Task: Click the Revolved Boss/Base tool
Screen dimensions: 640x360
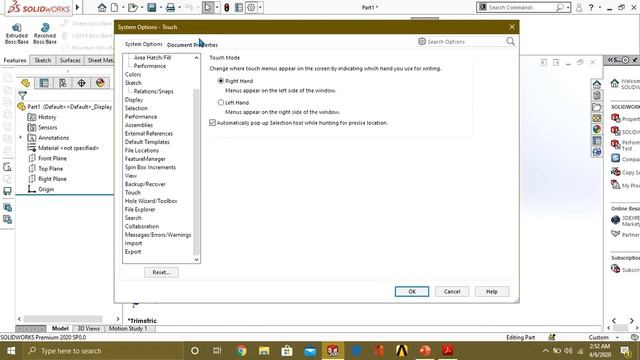Action: point(45,33)
